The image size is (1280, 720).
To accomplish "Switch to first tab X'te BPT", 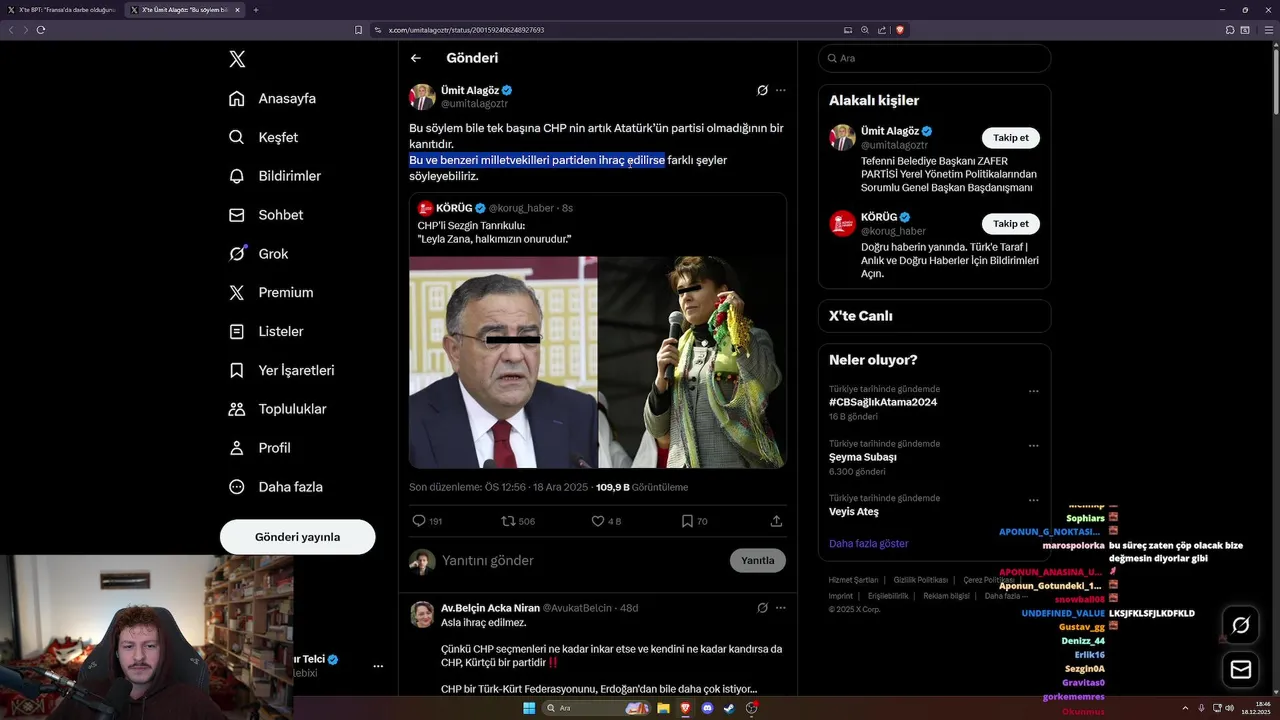I will point(62,10).
